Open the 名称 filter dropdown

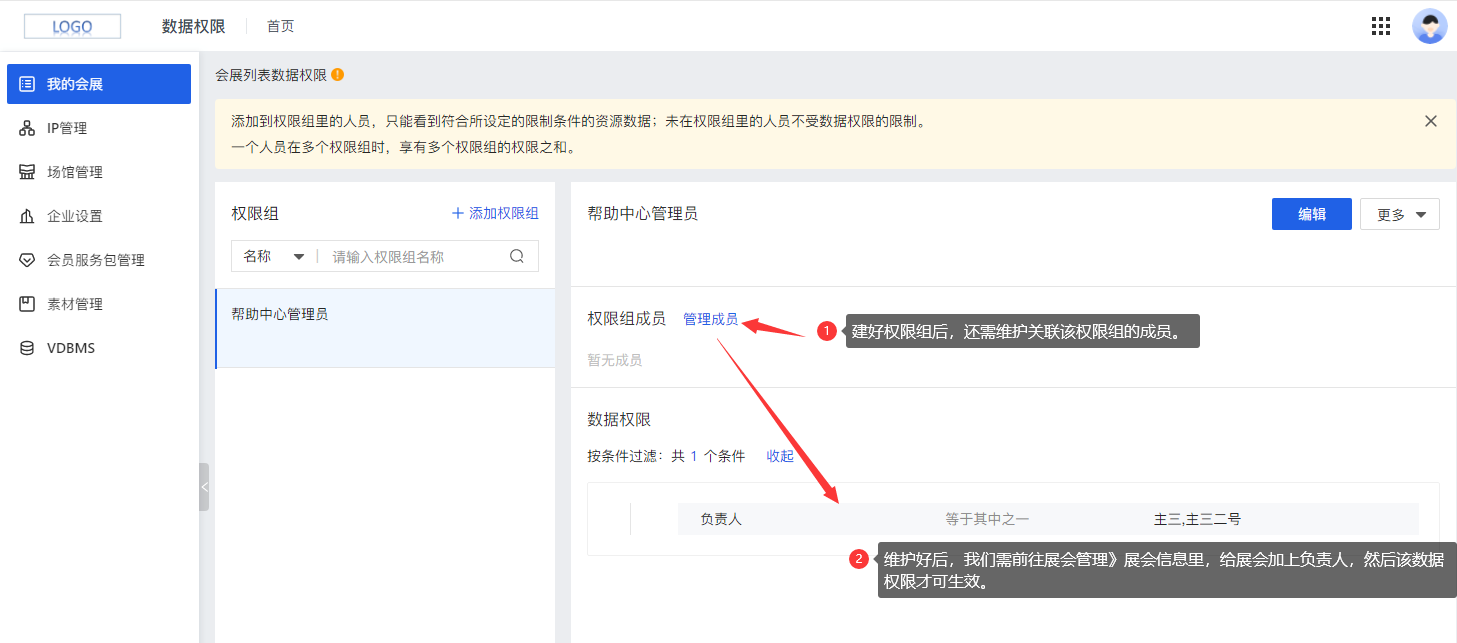tap(272, 255)
